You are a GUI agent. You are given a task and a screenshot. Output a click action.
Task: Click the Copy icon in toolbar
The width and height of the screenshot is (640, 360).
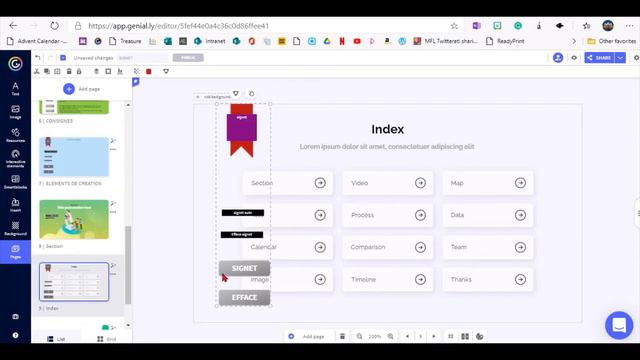click(x=47, y=71)
